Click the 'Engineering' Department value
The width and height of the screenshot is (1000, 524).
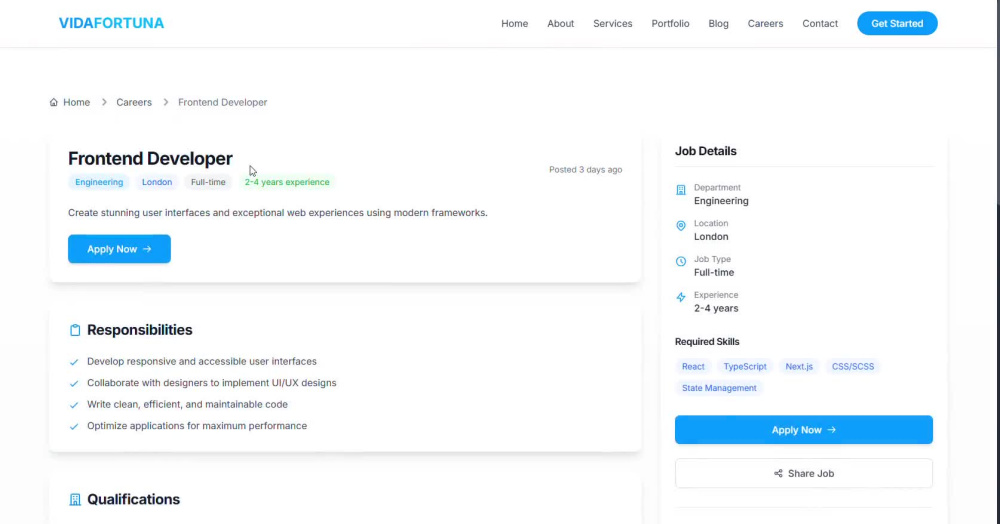pos(721,201)
